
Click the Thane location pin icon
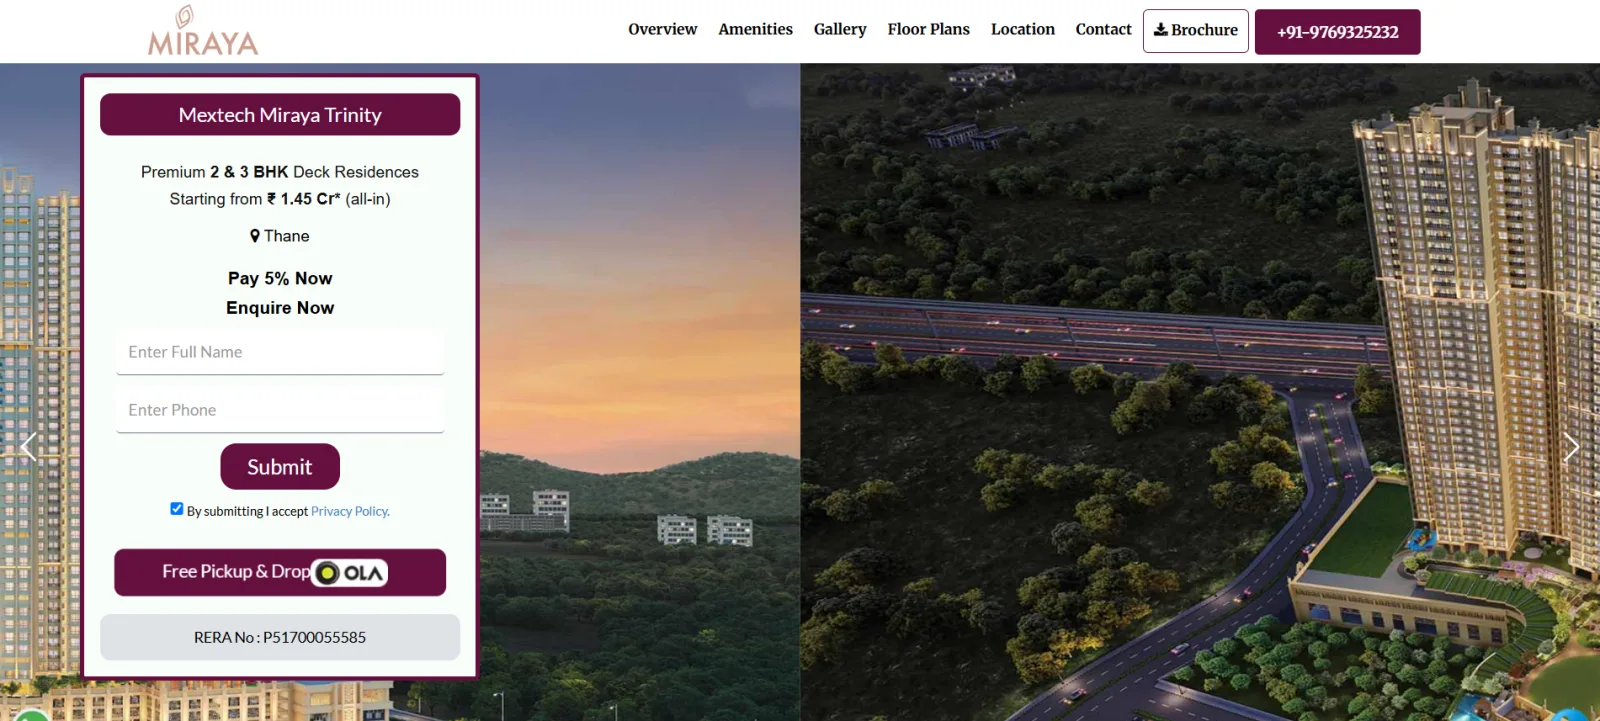(x=255, y=236)
